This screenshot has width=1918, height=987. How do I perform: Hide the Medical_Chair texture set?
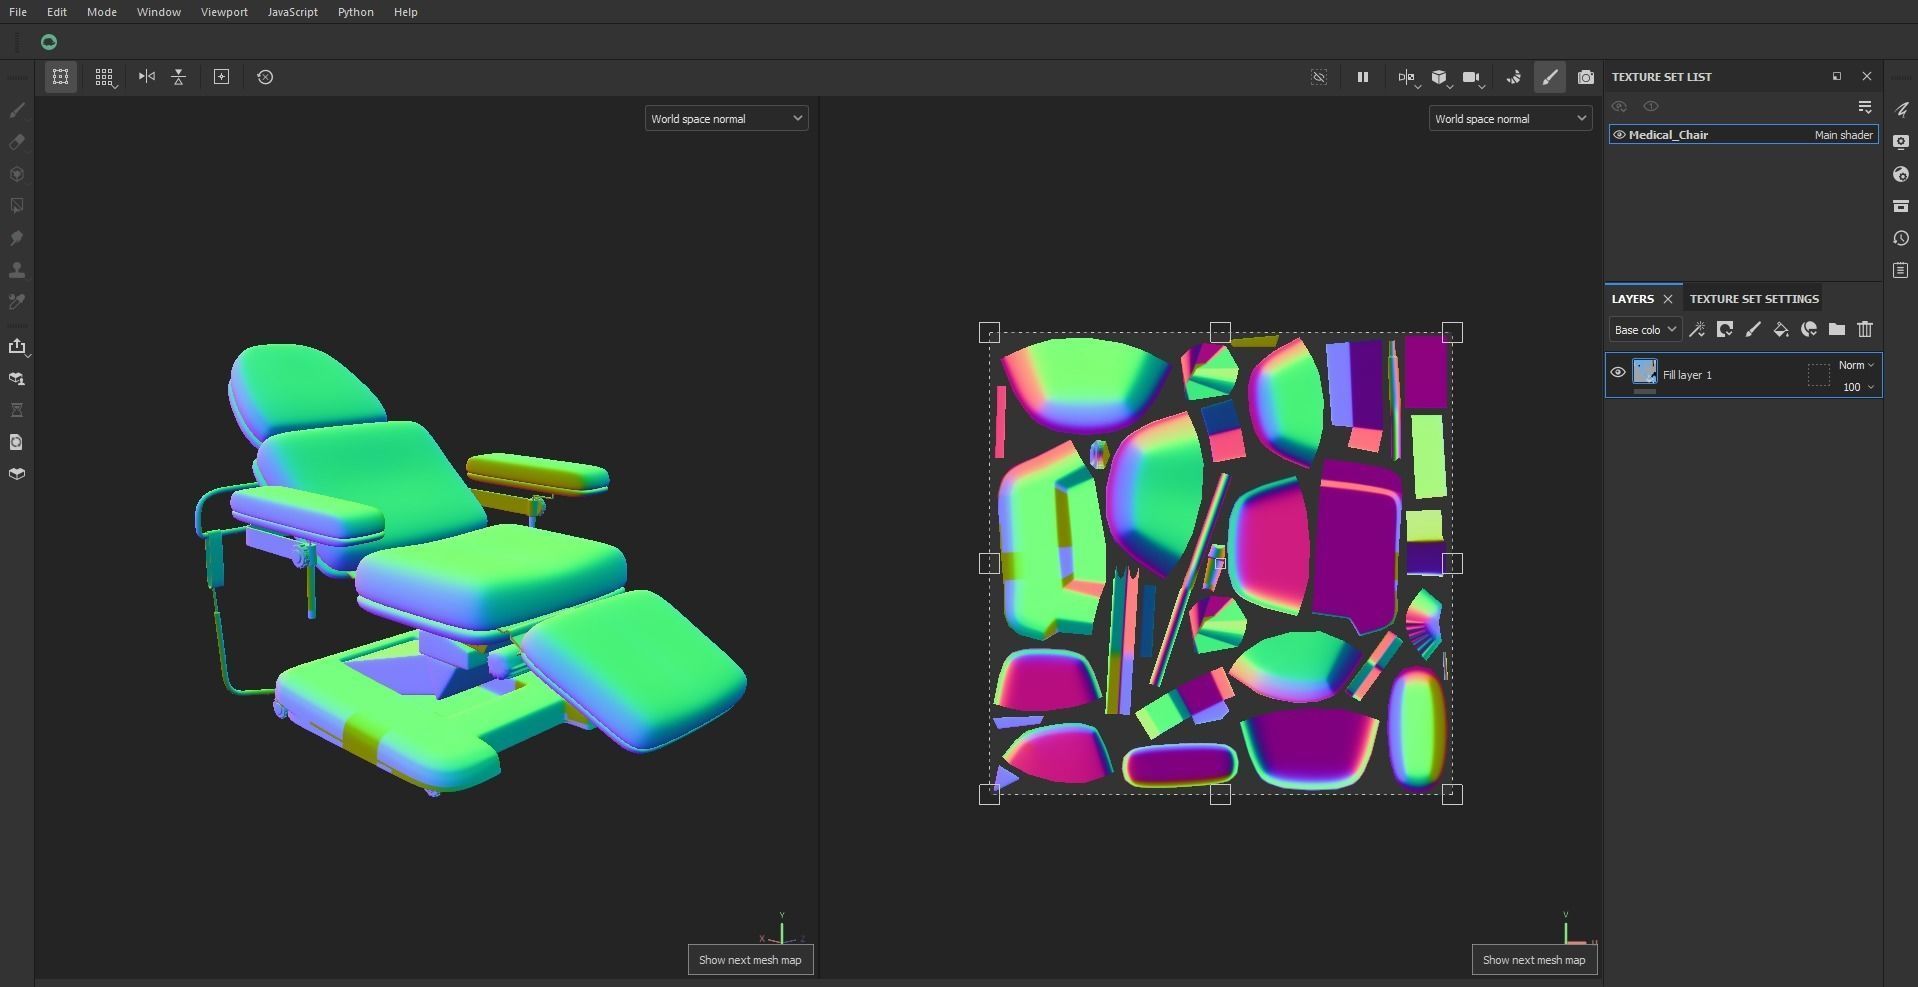tap(1619, 135)
